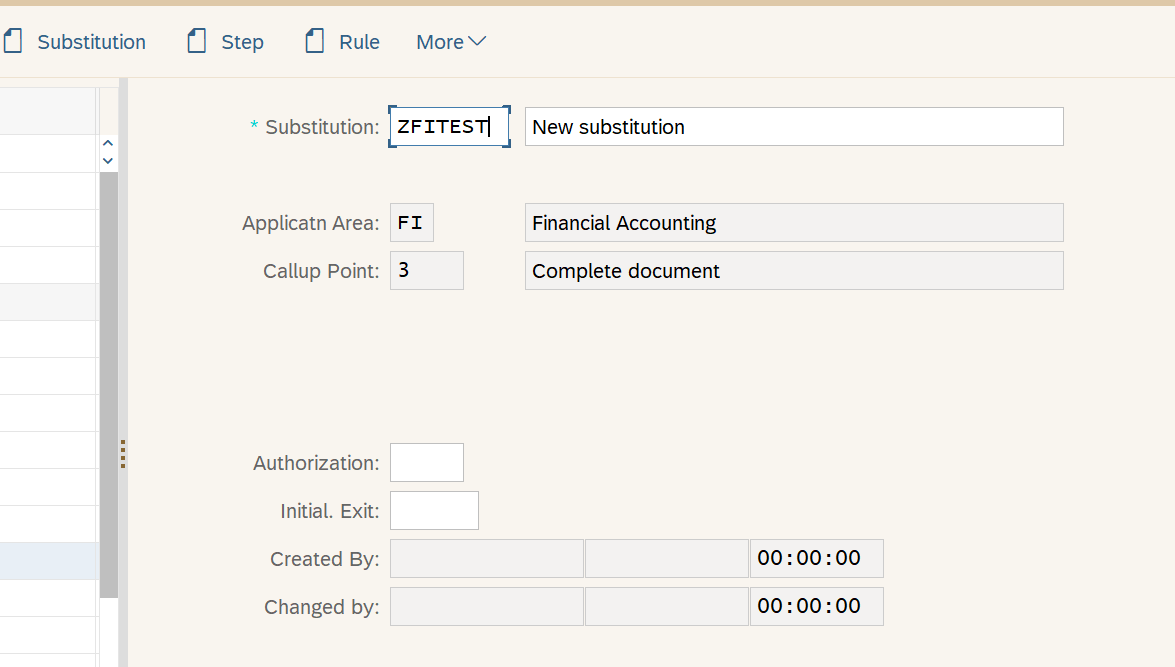The height and width of the screenshot is (667, 1175).
Task: Click the Substitution code field showing ZFITEST
Action: pyautogui.click(x=448, y=126)
